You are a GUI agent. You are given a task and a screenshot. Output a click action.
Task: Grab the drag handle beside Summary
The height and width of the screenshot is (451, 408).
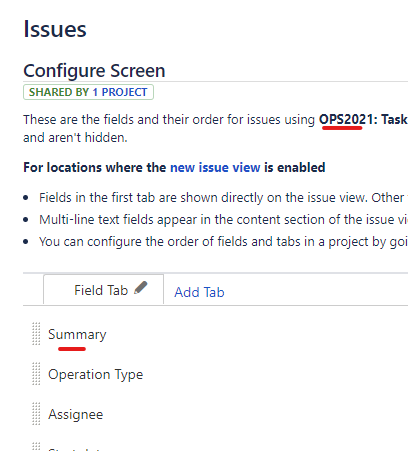[36, 334]
